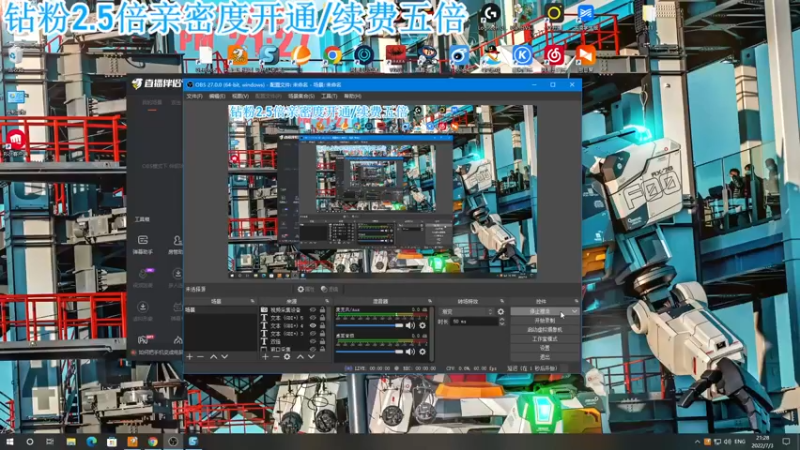This screenshot has height=450, width=800.
Task: Toggle visibility of text (GDI+) 3 source
Action: pos(313,334)
